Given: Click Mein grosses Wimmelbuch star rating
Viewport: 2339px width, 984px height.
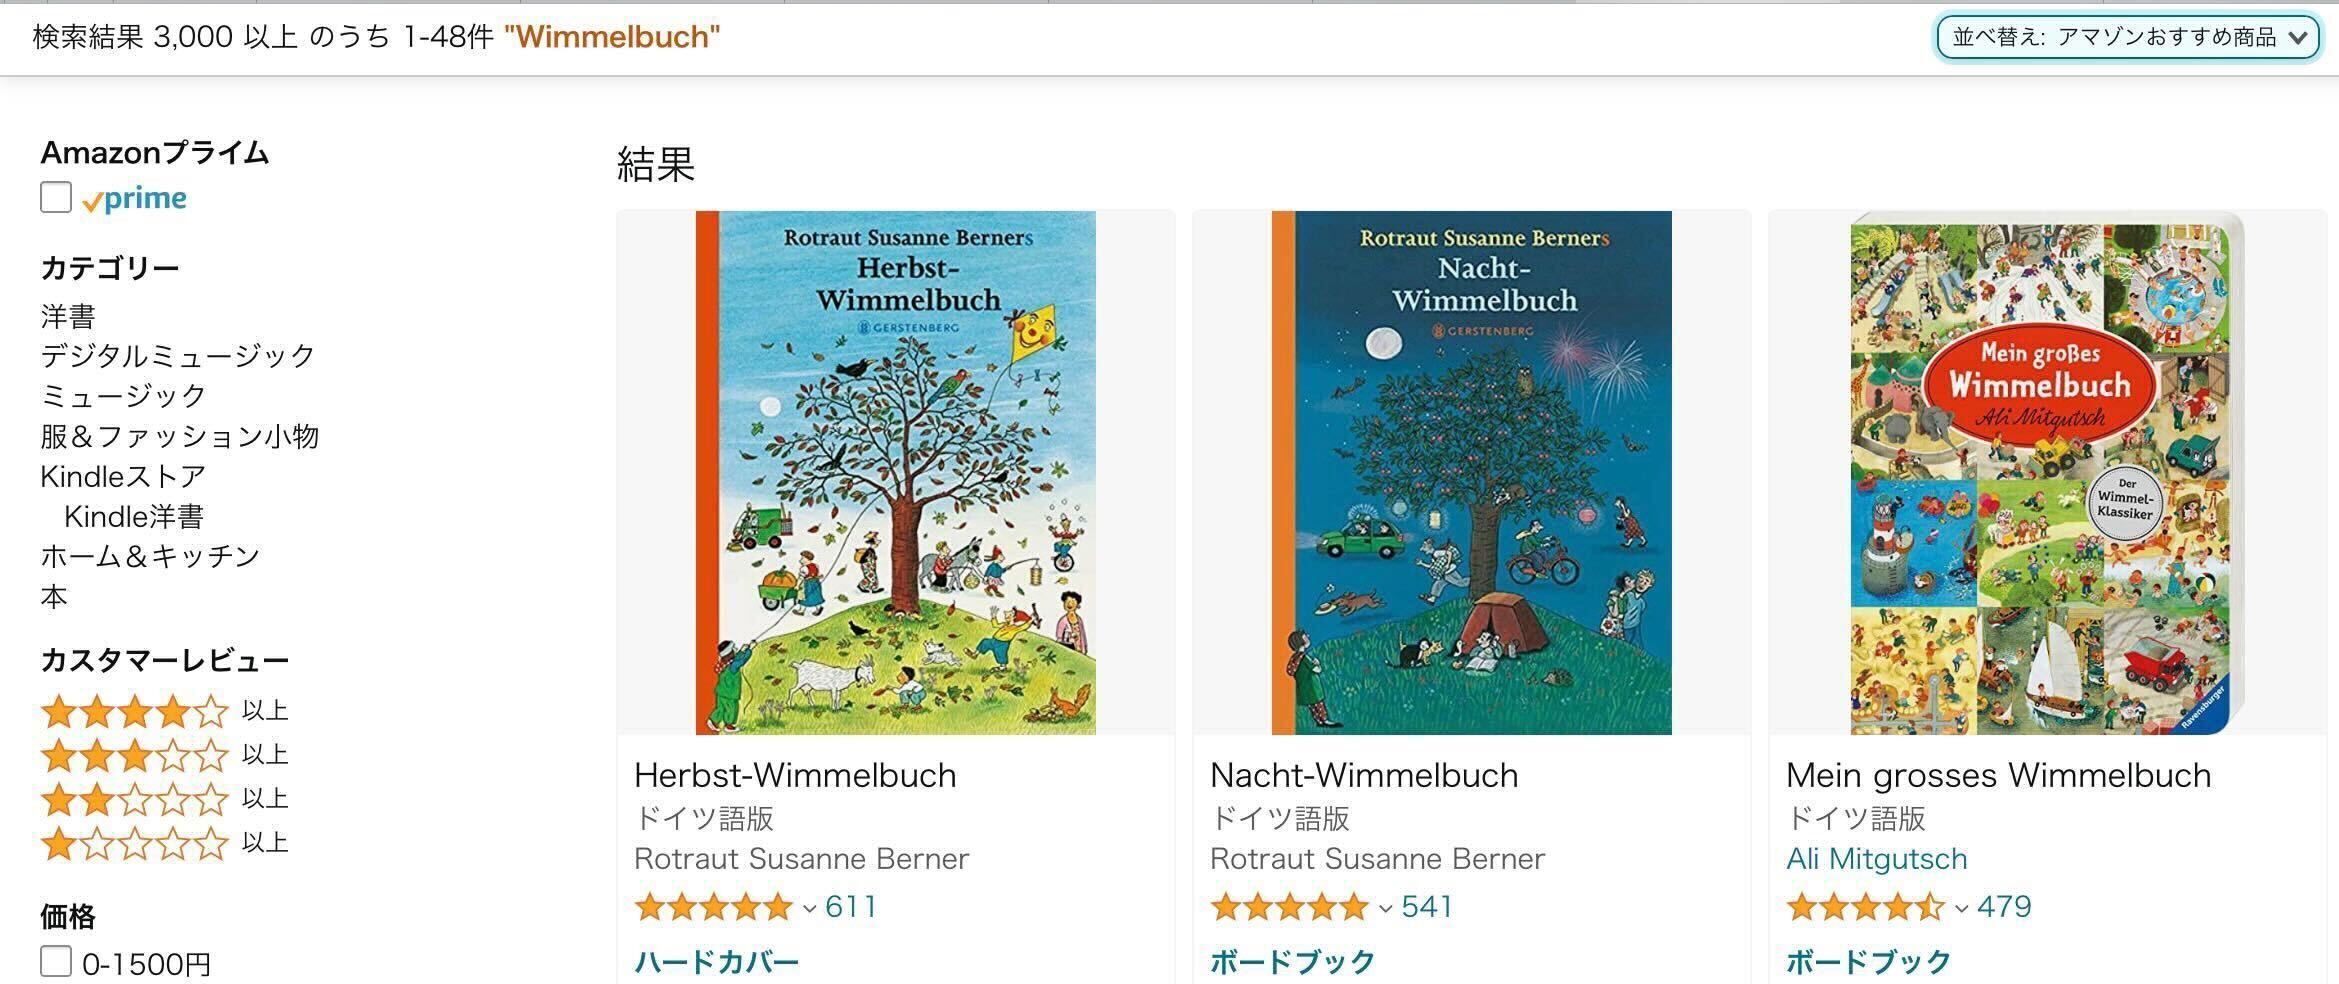Looking at the screenshot, I should 1865,907.
